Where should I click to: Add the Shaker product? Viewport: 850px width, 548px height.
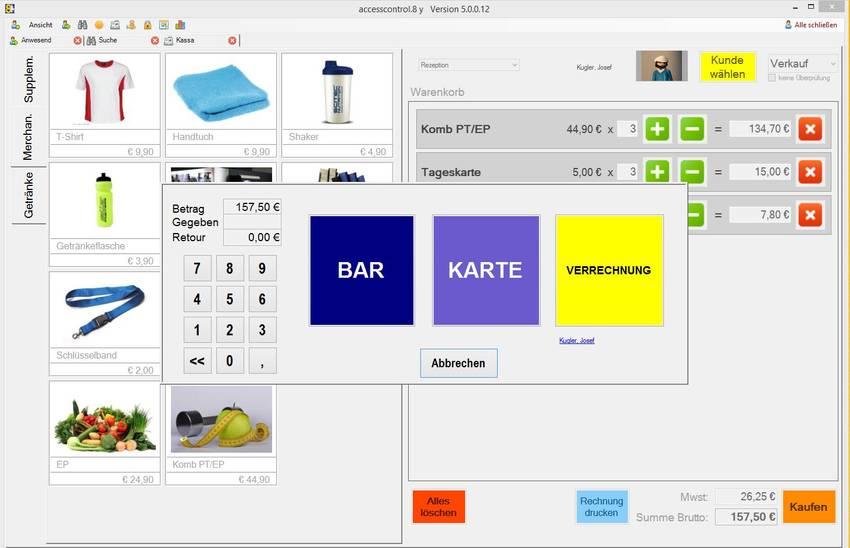[x=337, y=105]
